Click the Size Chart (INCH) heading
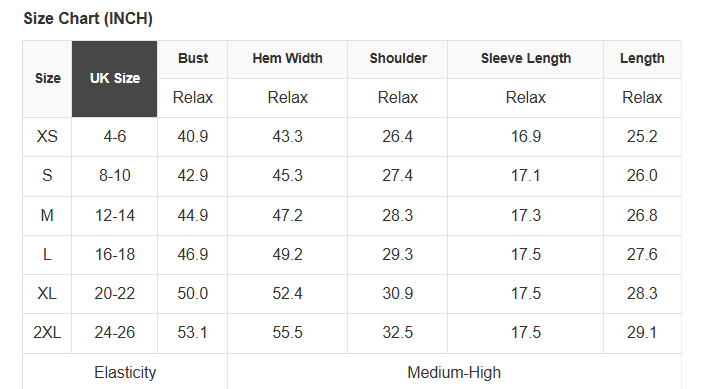 point(88,18)
